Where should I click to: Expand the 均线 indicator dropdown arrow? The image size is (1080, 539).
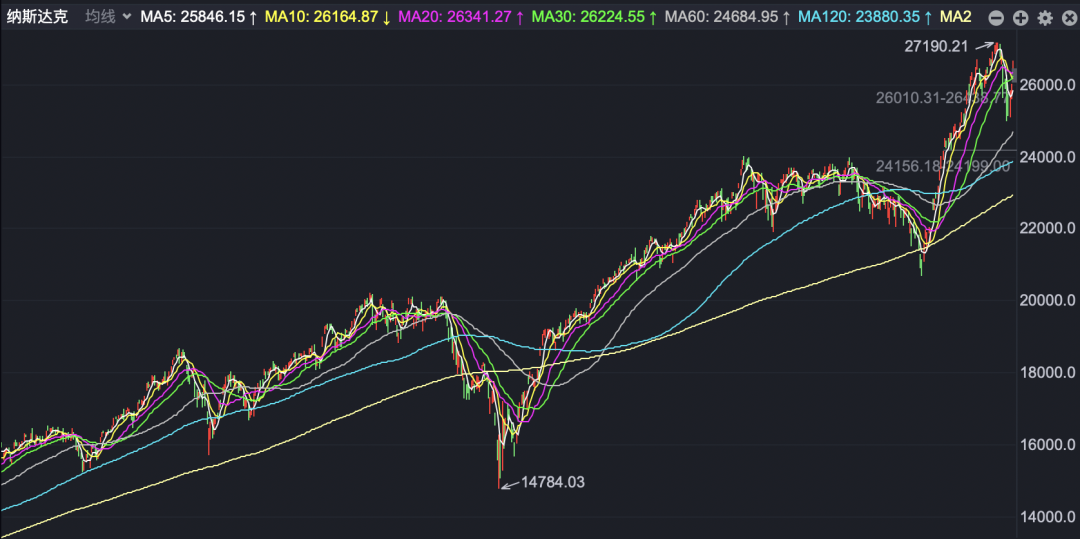(x=126, y=17)
